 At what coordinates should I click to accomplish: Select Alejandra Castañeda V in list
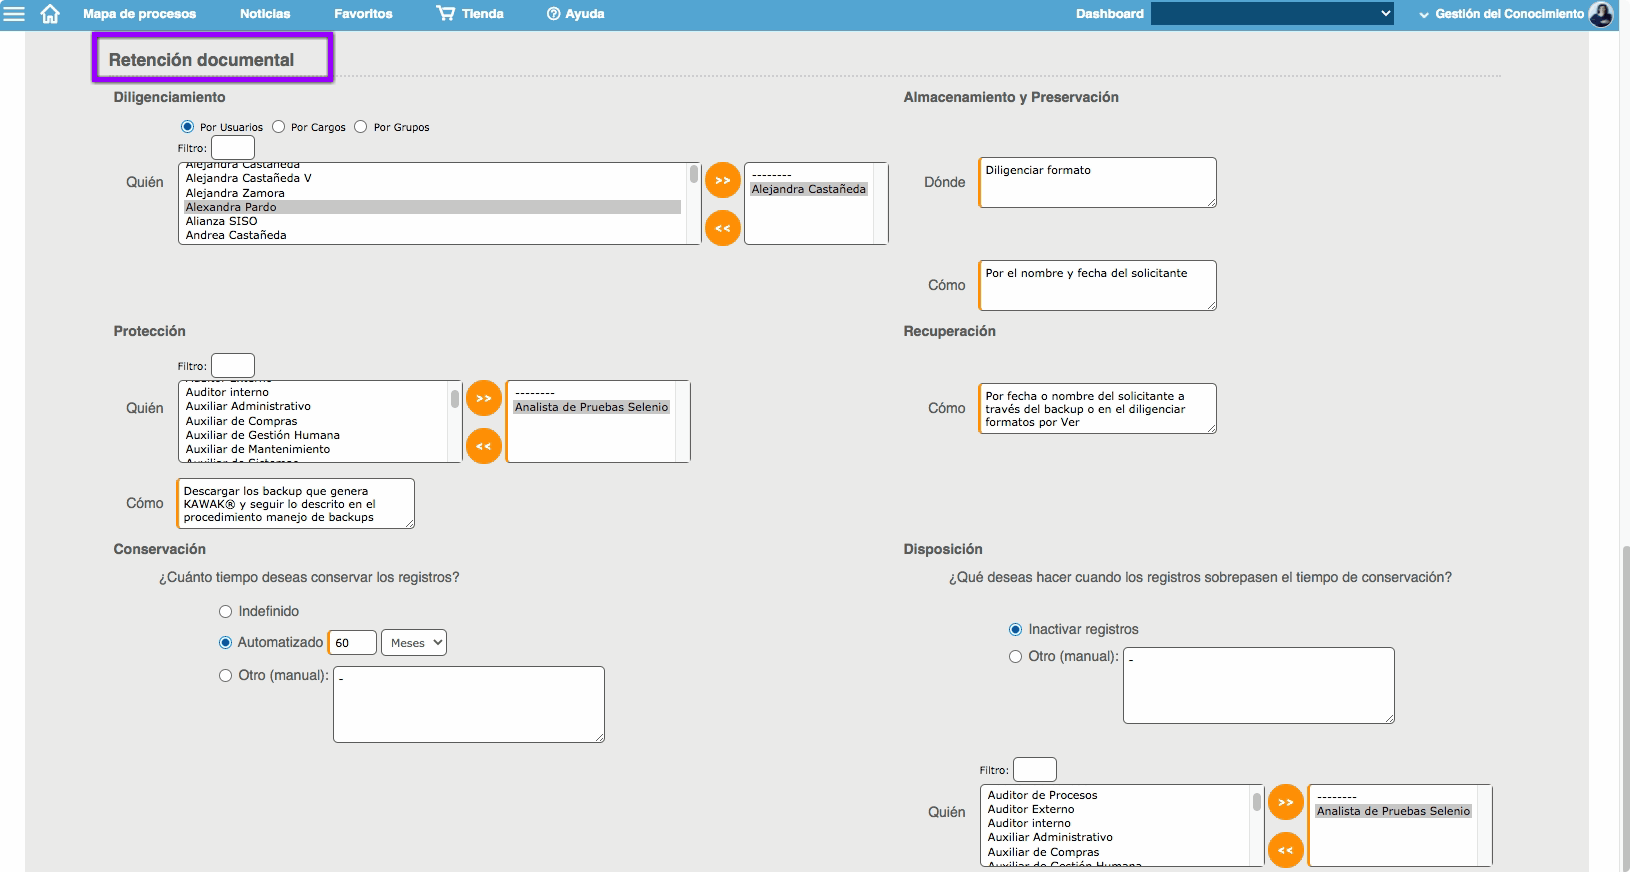click(432, 178)
